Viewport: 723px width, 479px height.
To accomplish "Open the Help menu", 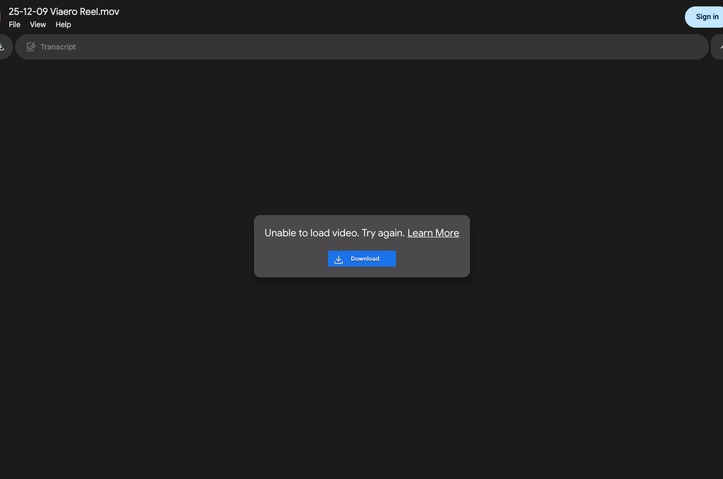I will (x=63, y=24).
